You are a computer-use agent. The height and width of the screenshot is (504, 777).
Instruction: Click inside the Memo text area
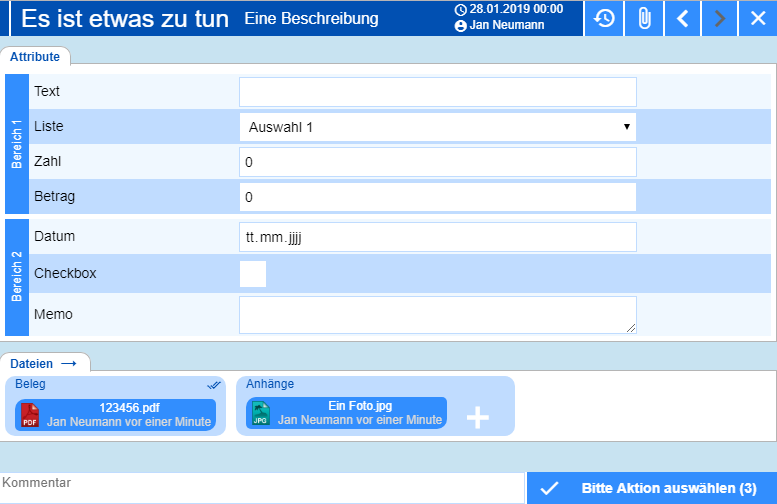tap(438, 315)
